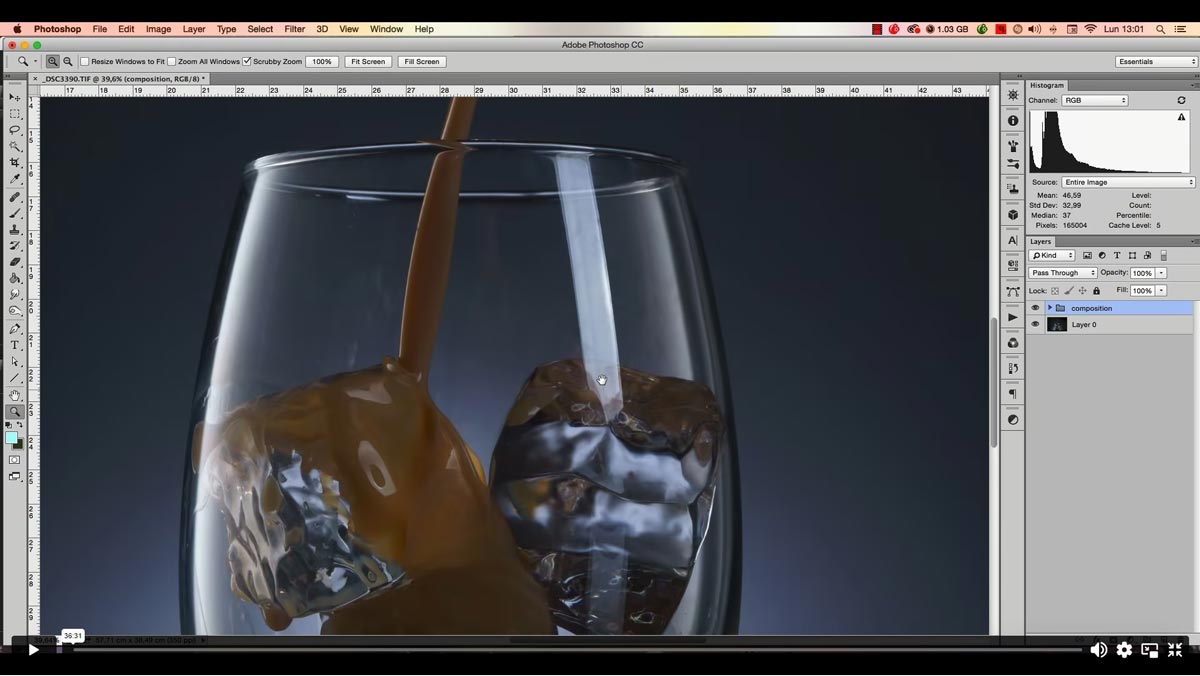Choose Zoom In mode in options bar

tap(52, 62)
